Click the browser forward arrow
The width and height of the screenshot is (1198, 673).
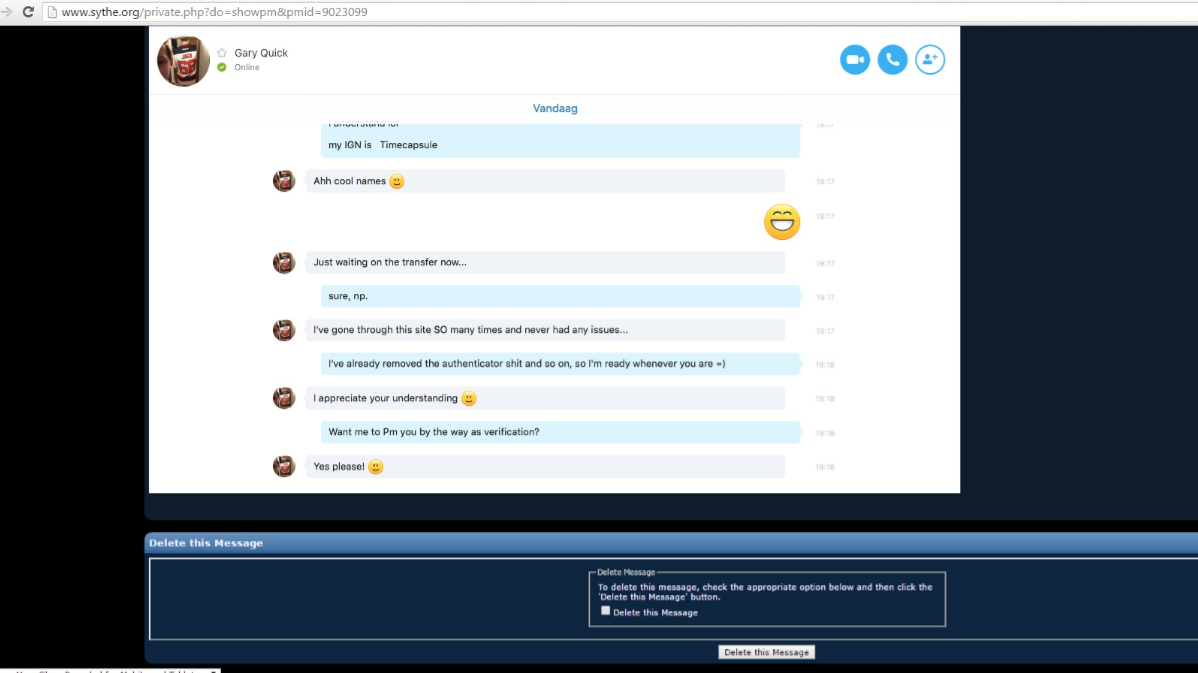(x=7, y=11)
